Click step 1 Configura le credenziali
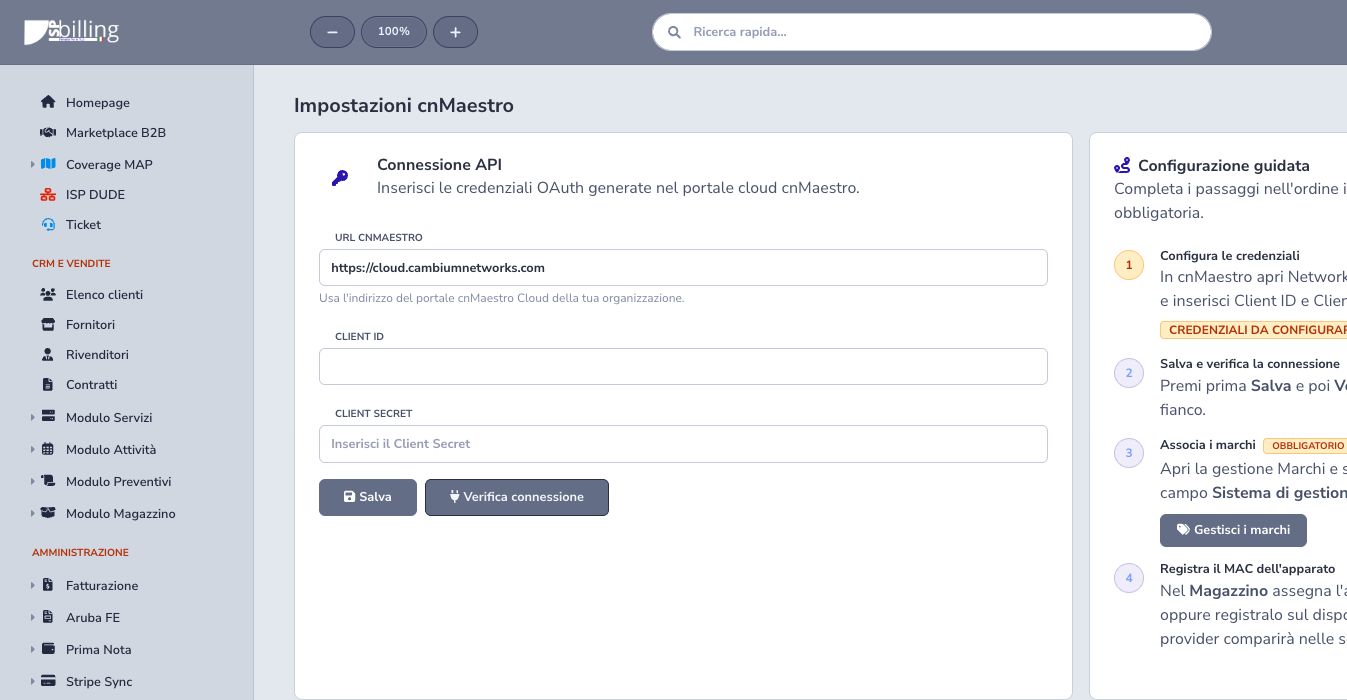 (1230, 256)
